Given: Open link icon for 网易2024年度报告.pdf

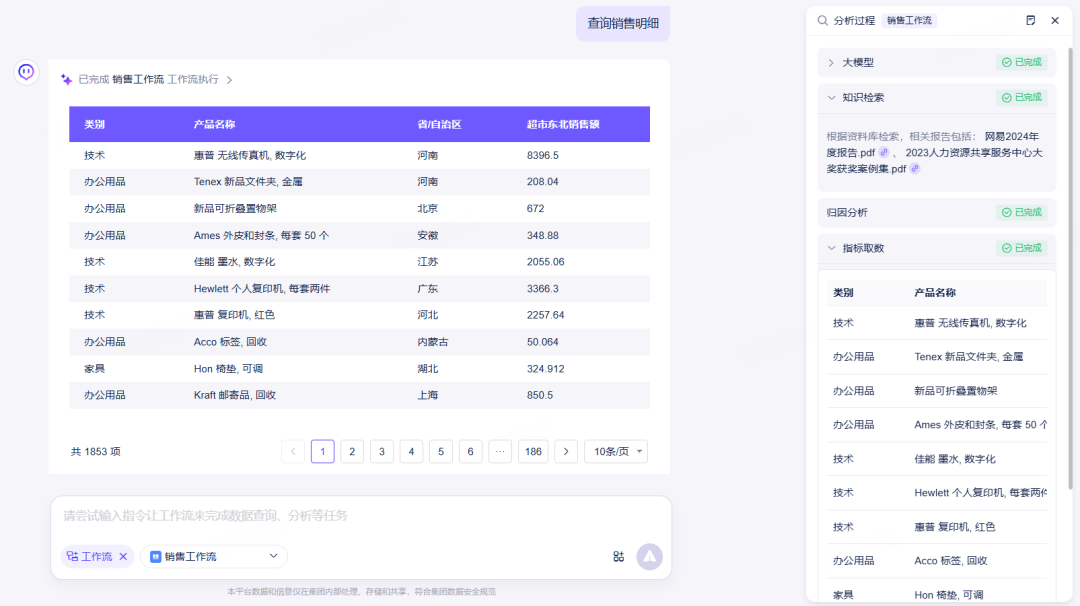Looking at the screenshot, I should coord(884,152).
